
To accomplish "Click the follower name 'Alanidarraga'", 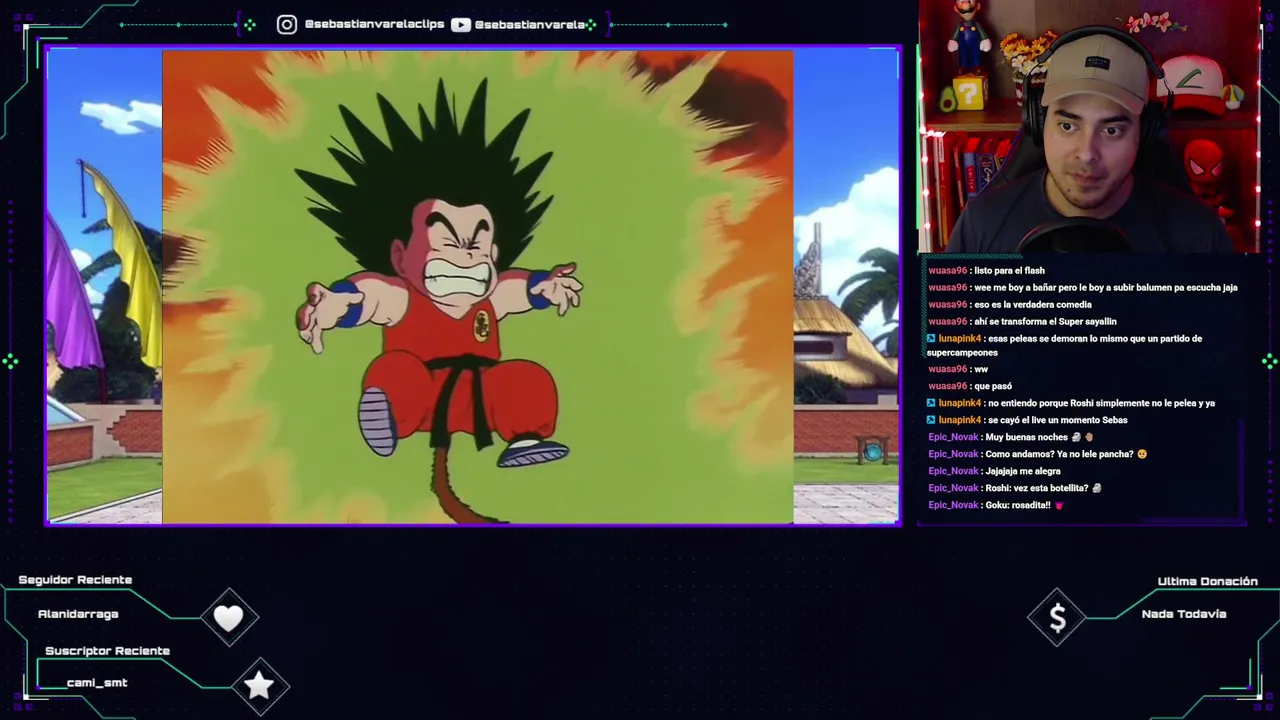I will tap(78, 614).
